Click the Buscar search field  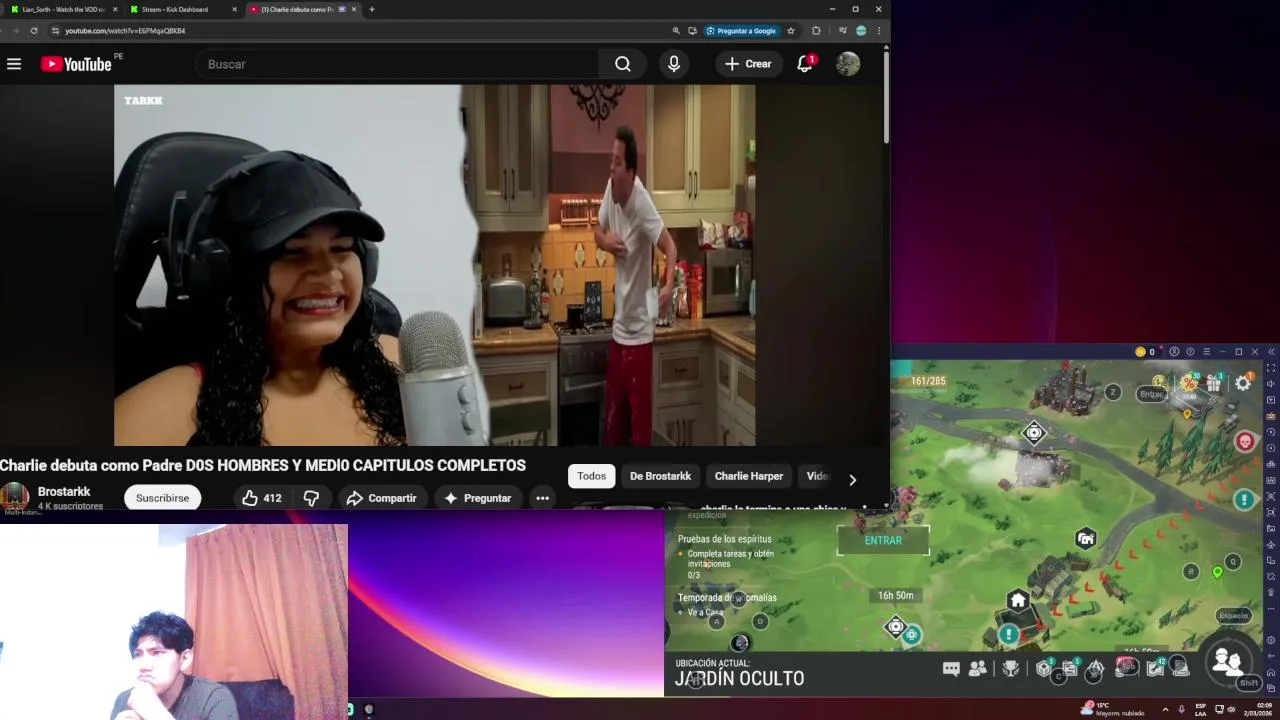click(398, 64)
